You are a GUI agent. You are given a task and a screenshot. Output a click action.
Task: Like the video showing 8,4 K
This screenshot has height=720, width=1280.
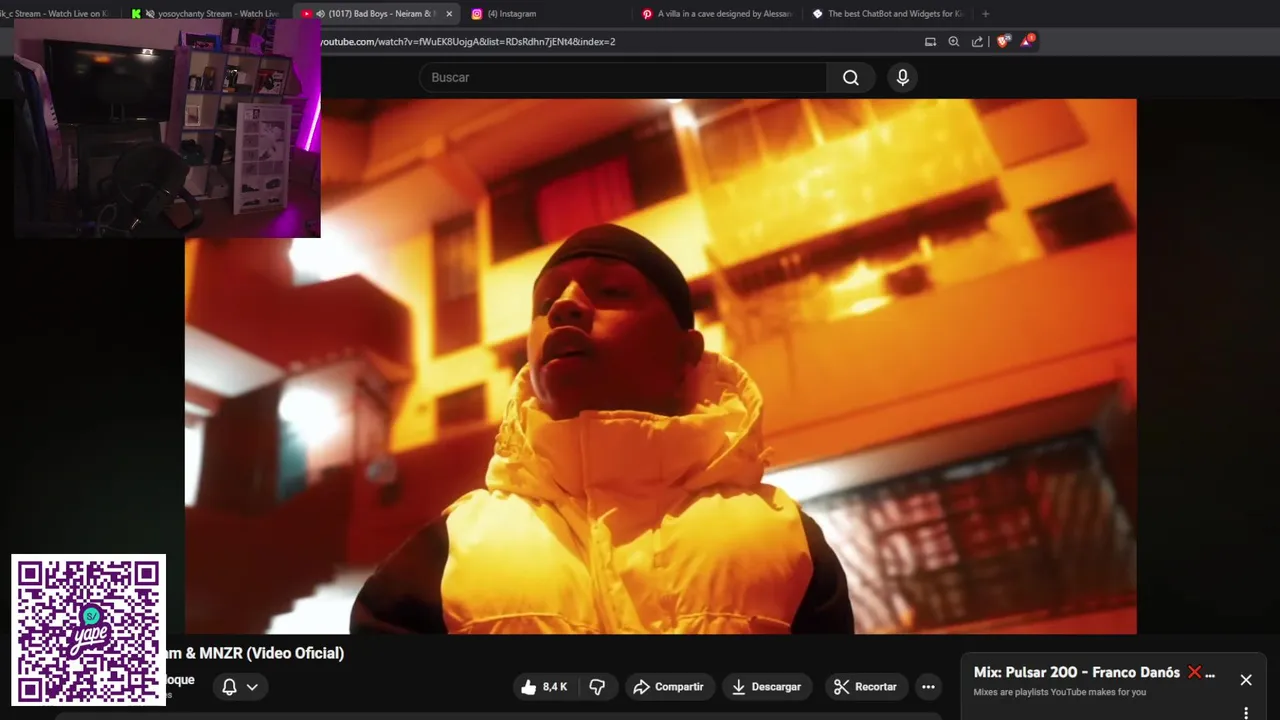coord(544,687)
